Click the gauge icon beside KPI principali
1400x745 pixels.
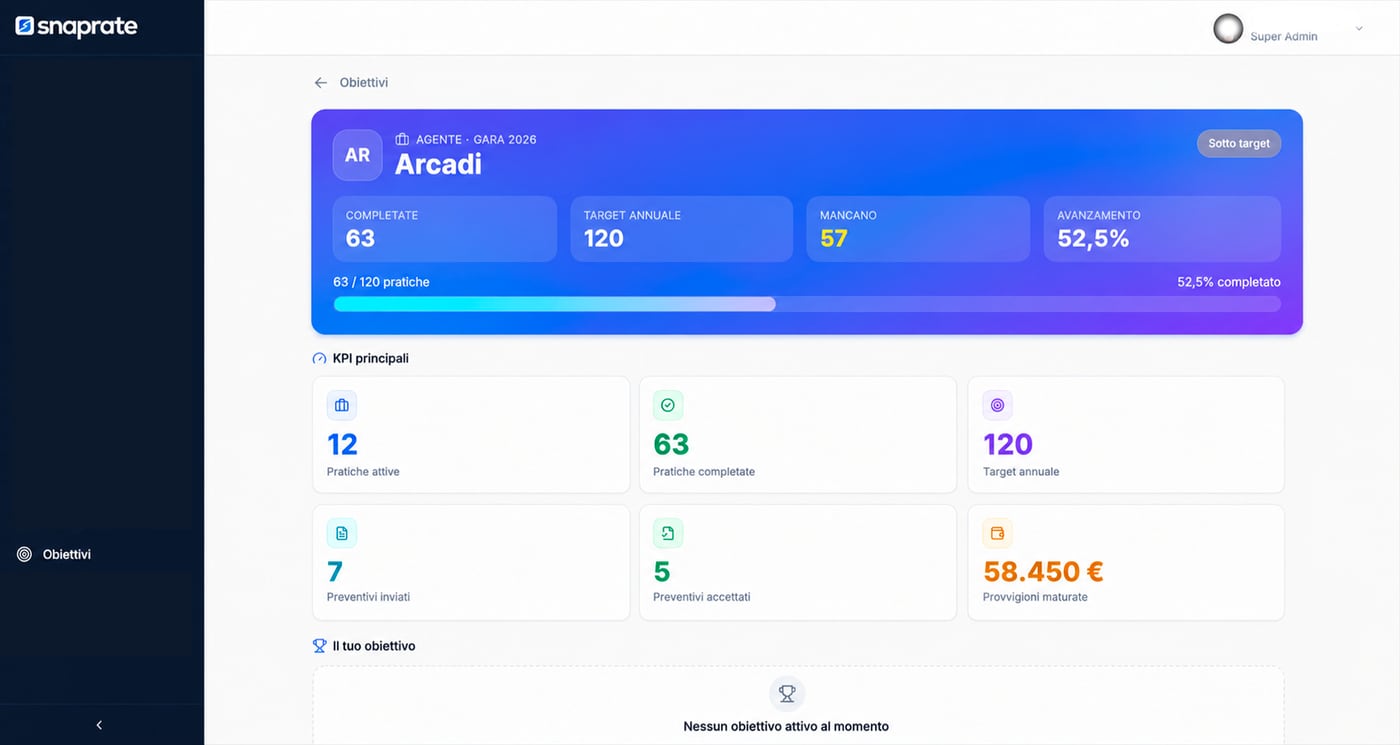click(x=320, y=358)
